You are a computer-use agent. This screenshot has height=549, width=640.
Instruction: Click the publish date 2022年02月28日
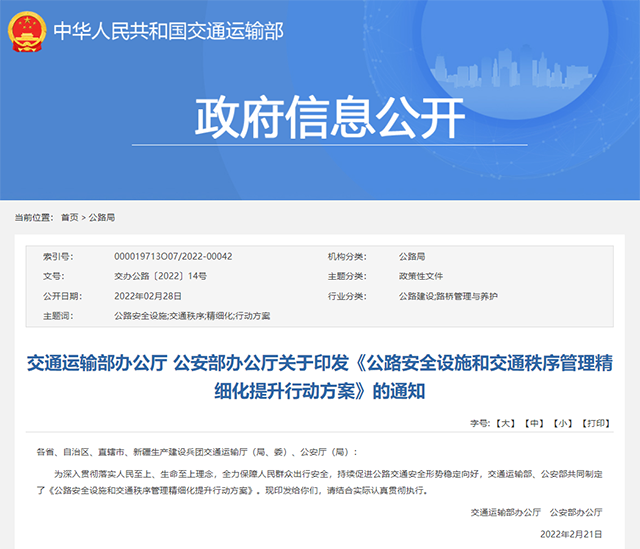pos(148,296)
